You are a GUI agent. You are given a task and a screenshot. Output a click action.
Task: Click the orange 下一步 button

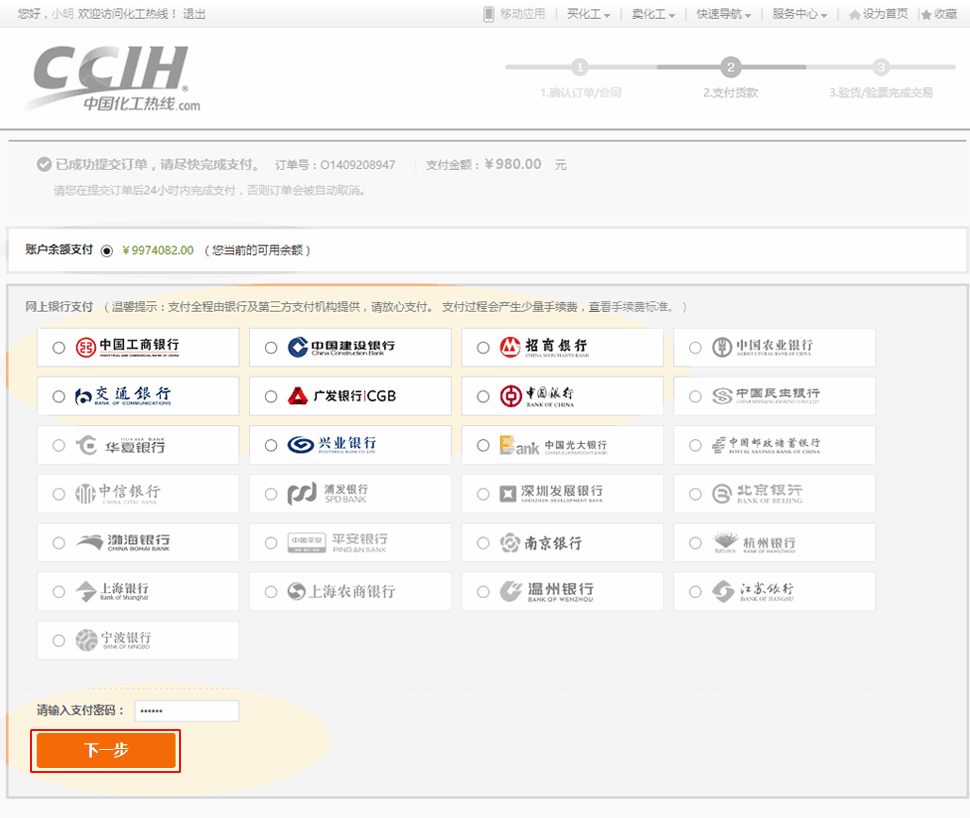106,750
